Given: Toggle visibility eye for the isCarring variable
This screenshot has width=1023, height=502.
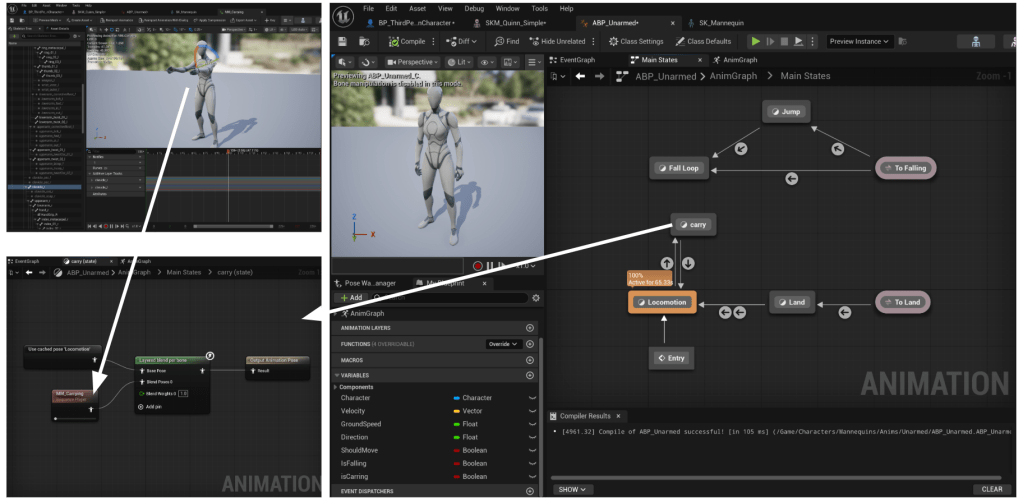Looking at the screenshot, I should tap(532, 477).
